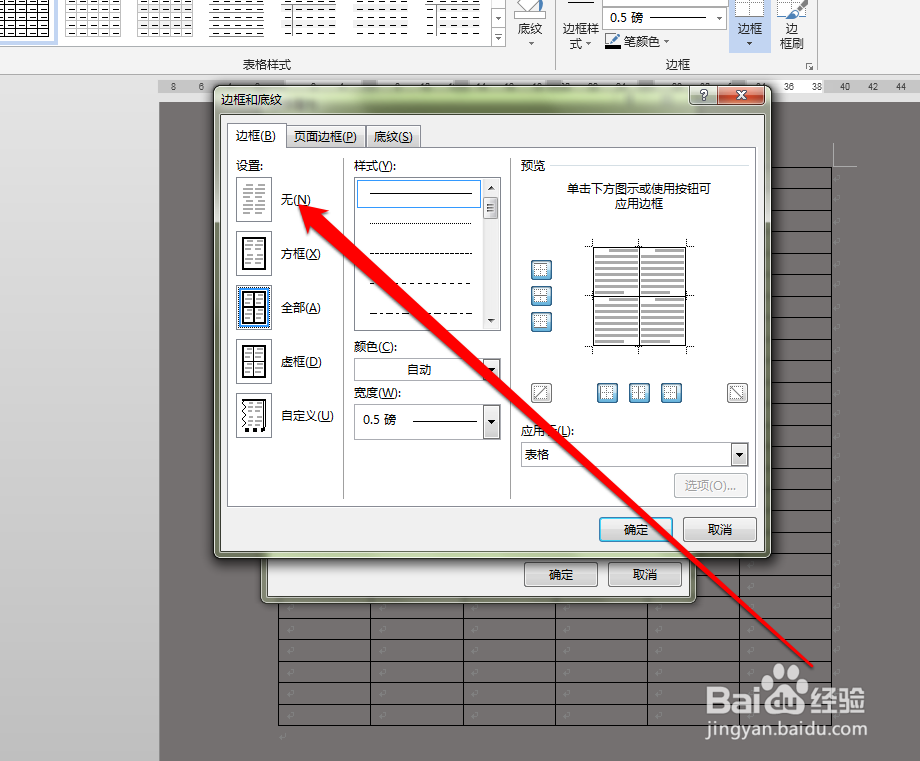The image size is (920, 761).
Task: Activate 边框刷 border painter tool
Action: (792, 25)
